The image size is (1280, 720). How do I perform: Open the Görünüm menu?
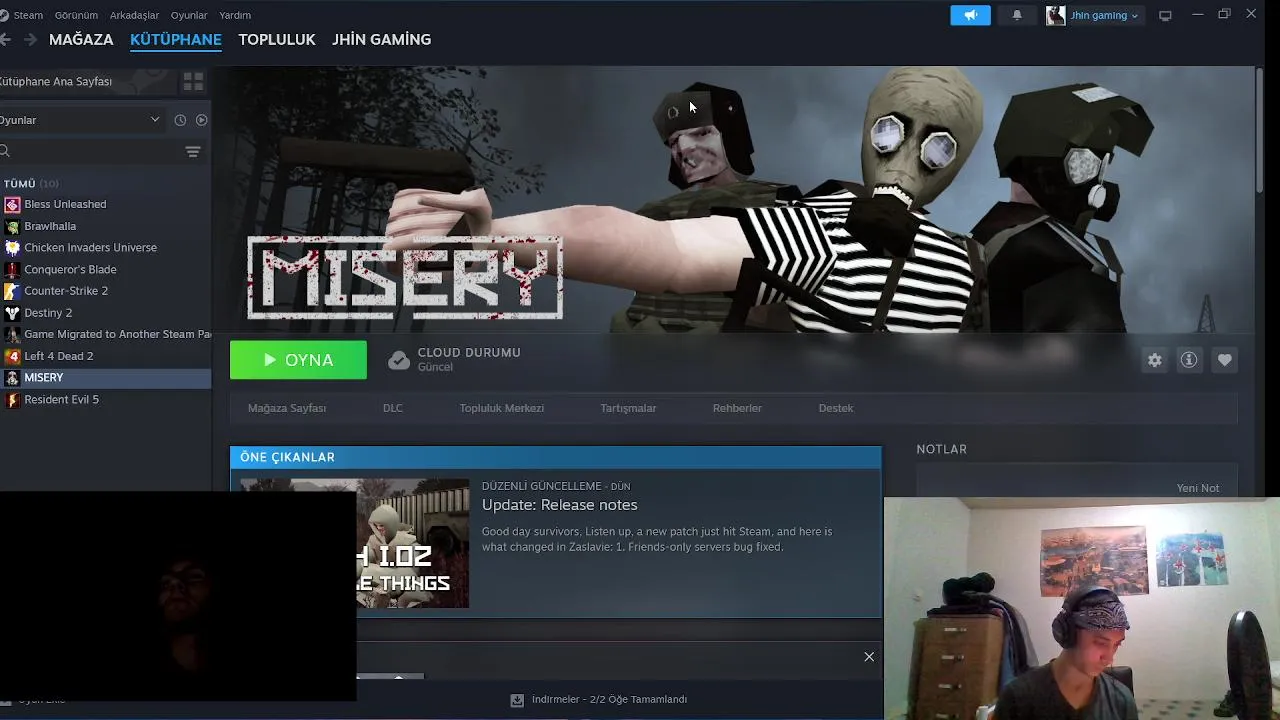pyautogui.click(x=76, y=15)
